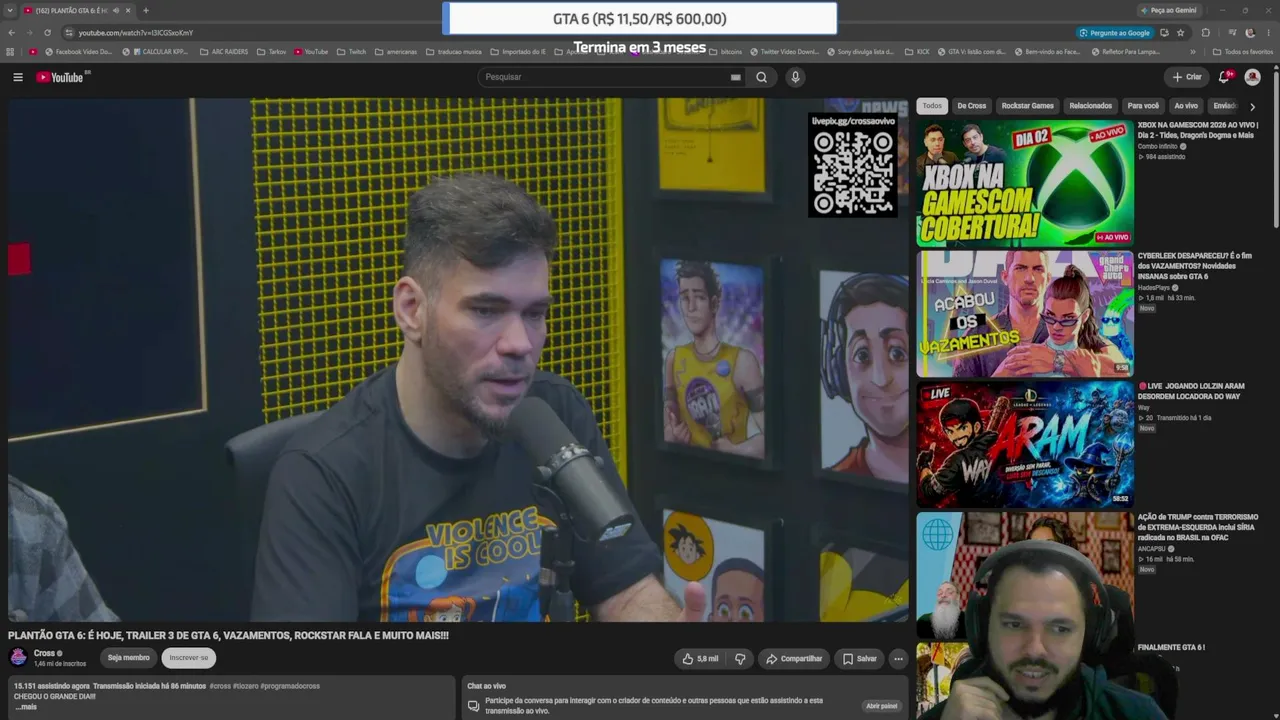1280x720 pixels.
Task: Open the YouTube bookmark in bookmarks bar
Action: (x=311, y=52)
